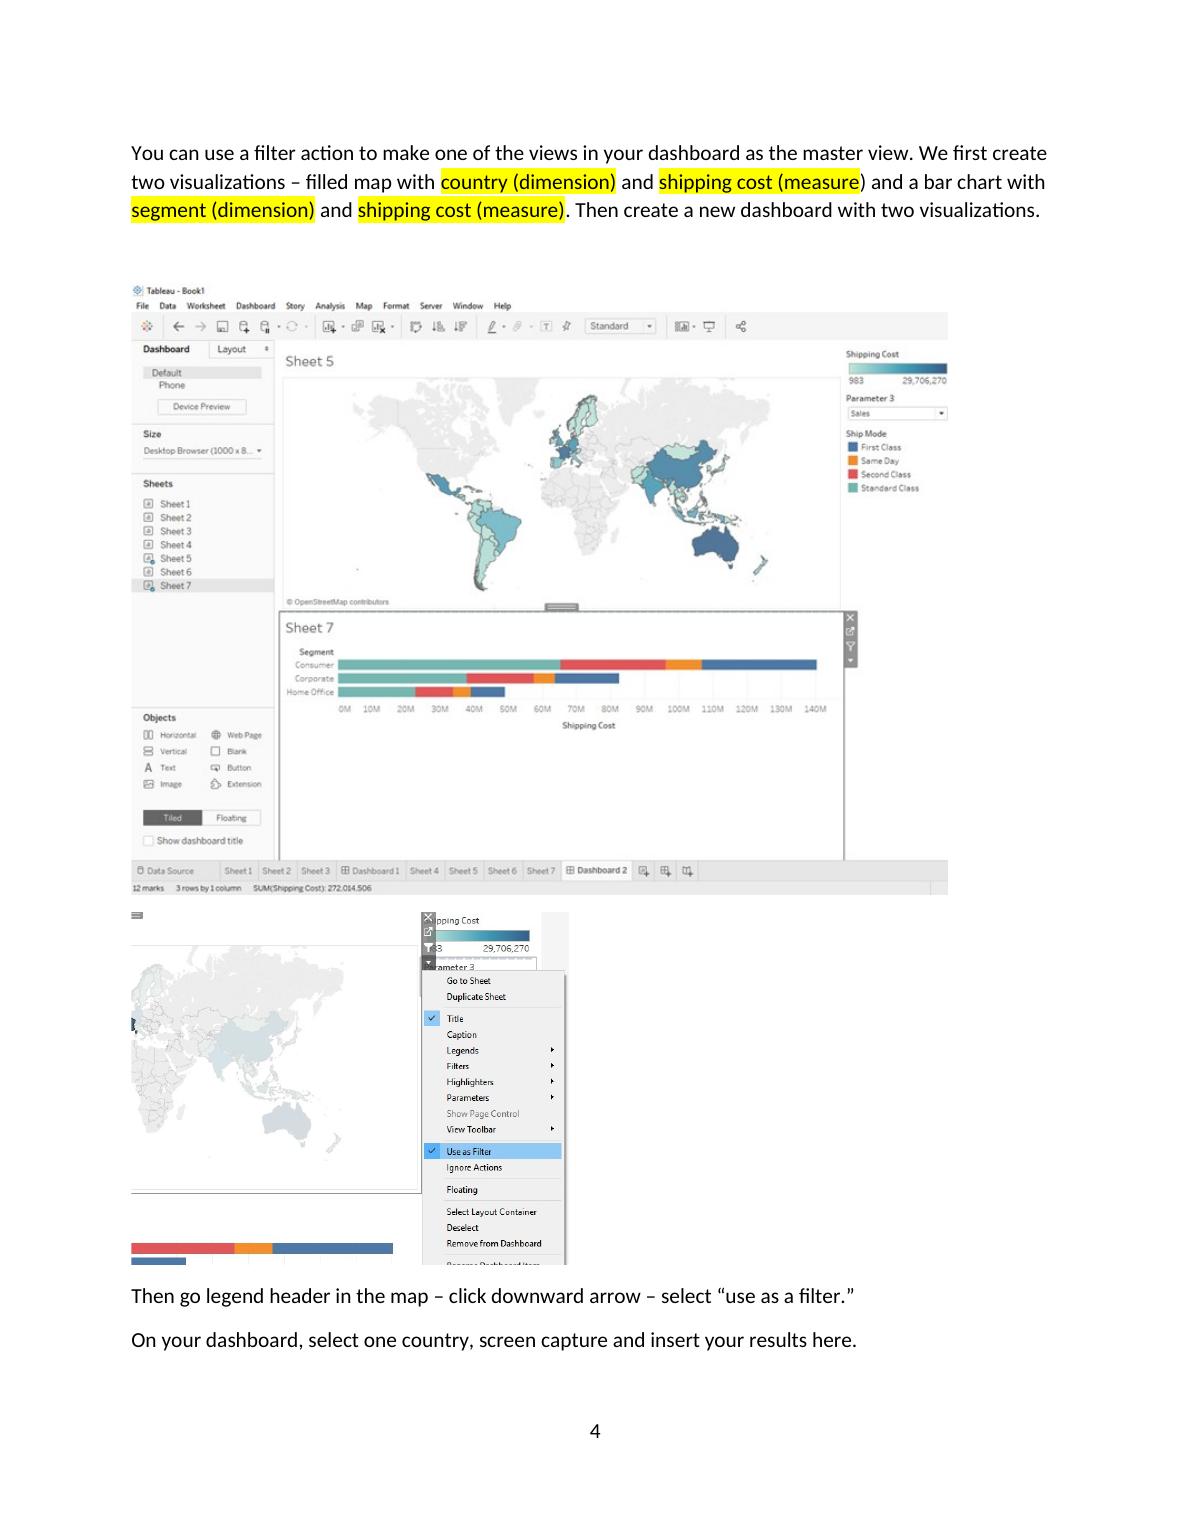
Task: Select the Image object icon
Action: point(149,785)
